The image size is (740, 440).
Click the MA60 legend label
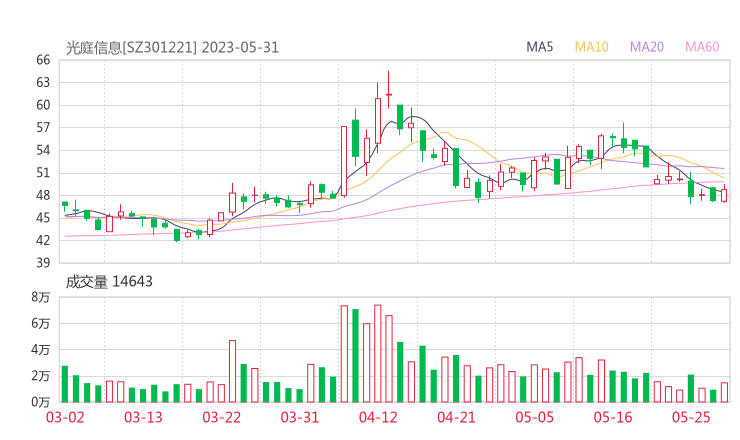point(702,47)
